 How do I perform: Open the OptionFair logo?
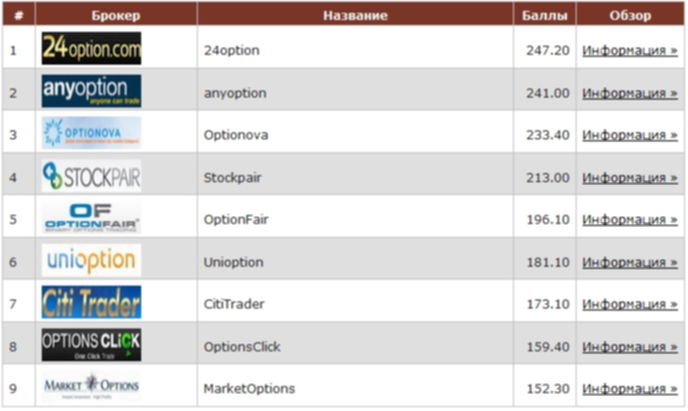pos(91,218)
